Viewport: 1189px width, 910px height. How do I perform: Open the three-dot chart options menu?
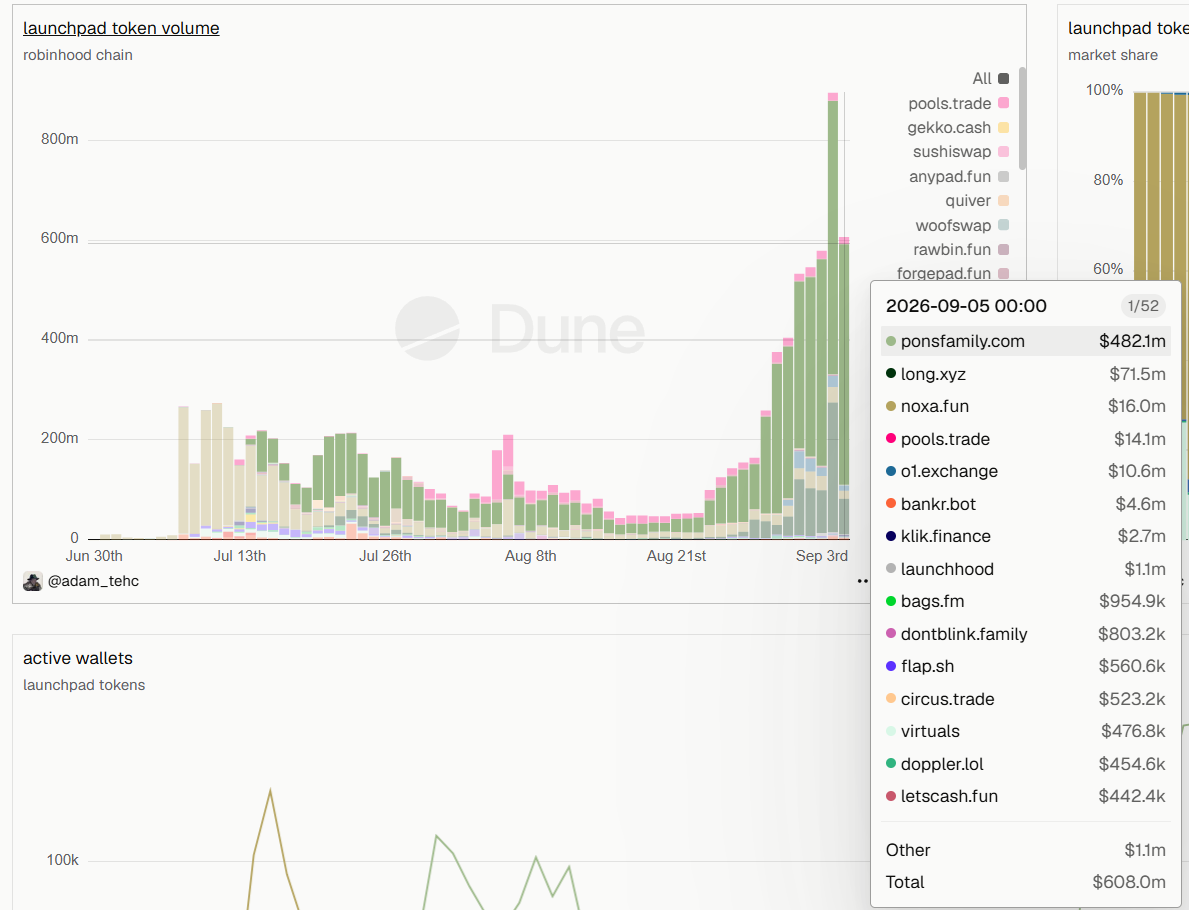863,581
